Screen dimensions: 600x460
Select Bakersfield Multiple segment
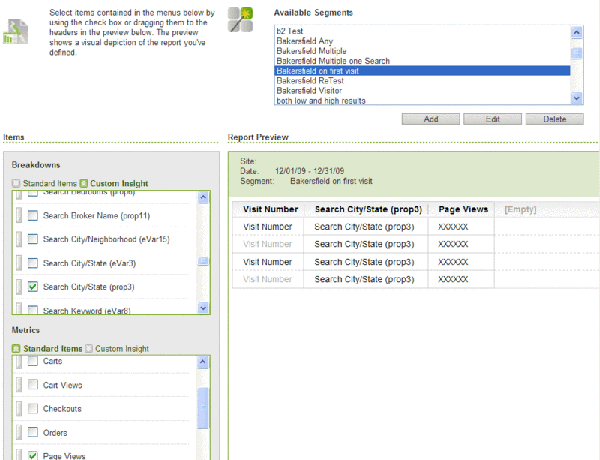(x=422, y=51)
